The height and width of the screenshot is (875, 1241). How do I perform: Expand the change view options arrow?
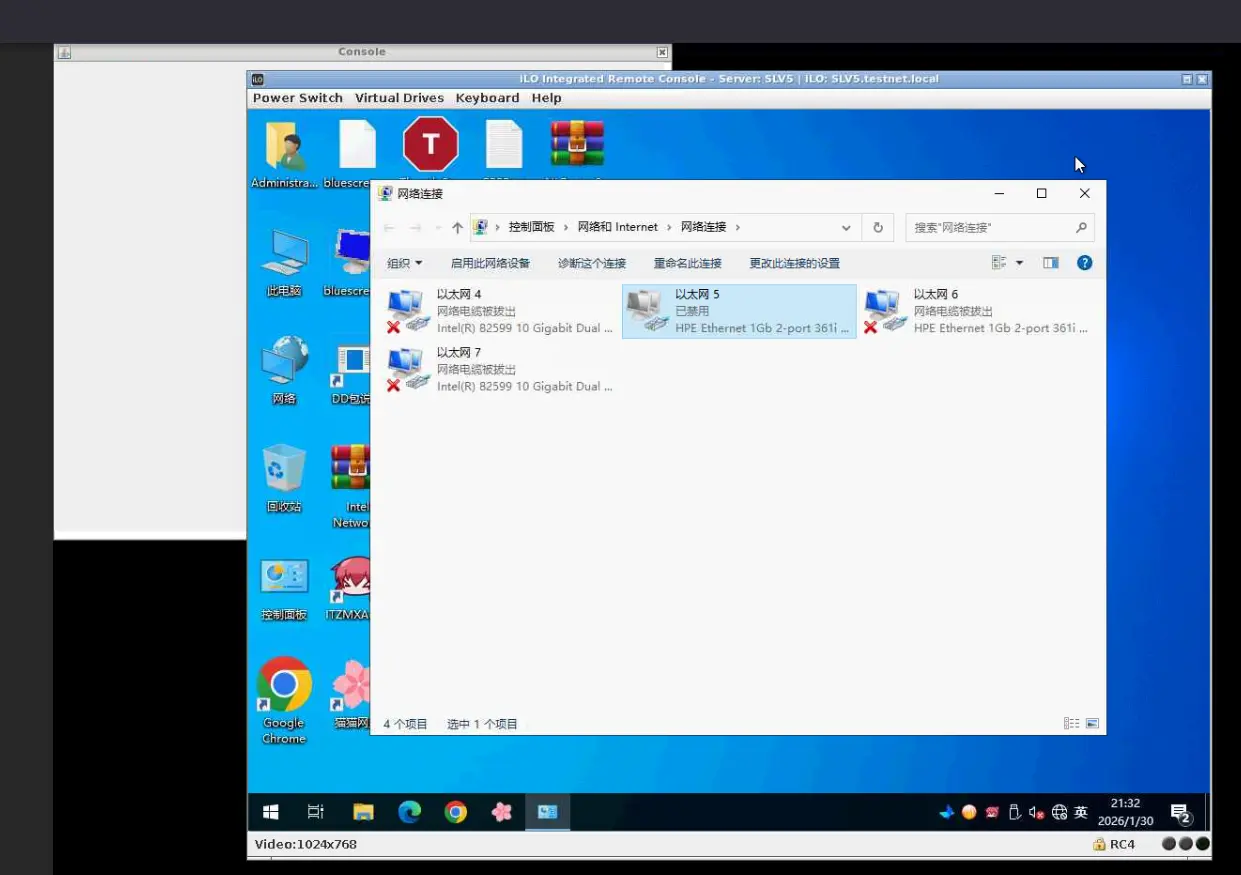[1019, 263]
